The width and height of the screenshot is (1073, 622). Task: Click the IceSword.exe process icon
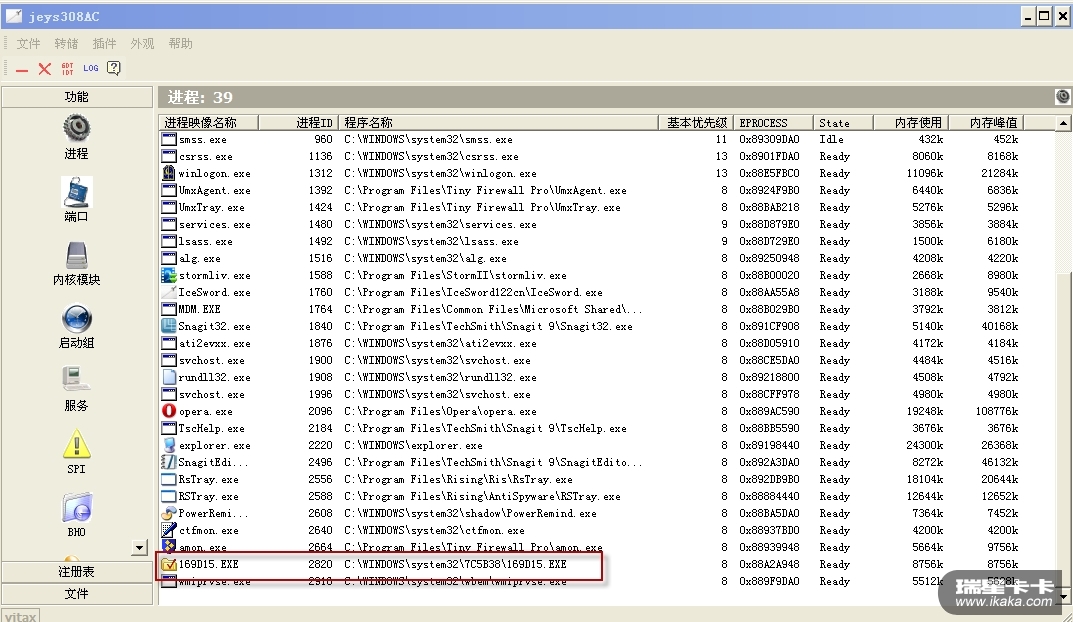(169, 292)
